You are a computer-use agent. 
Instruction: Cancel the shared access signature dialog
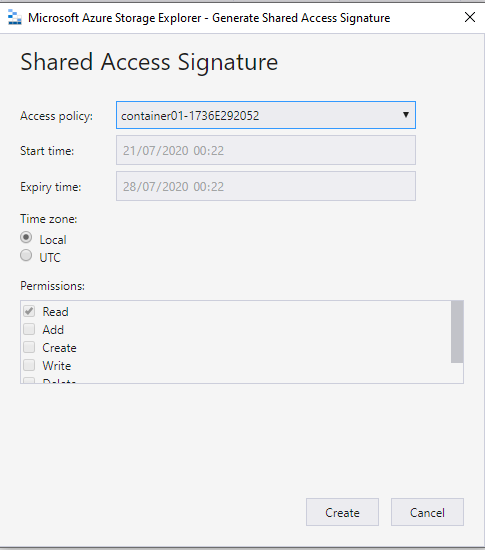[427, 512]
